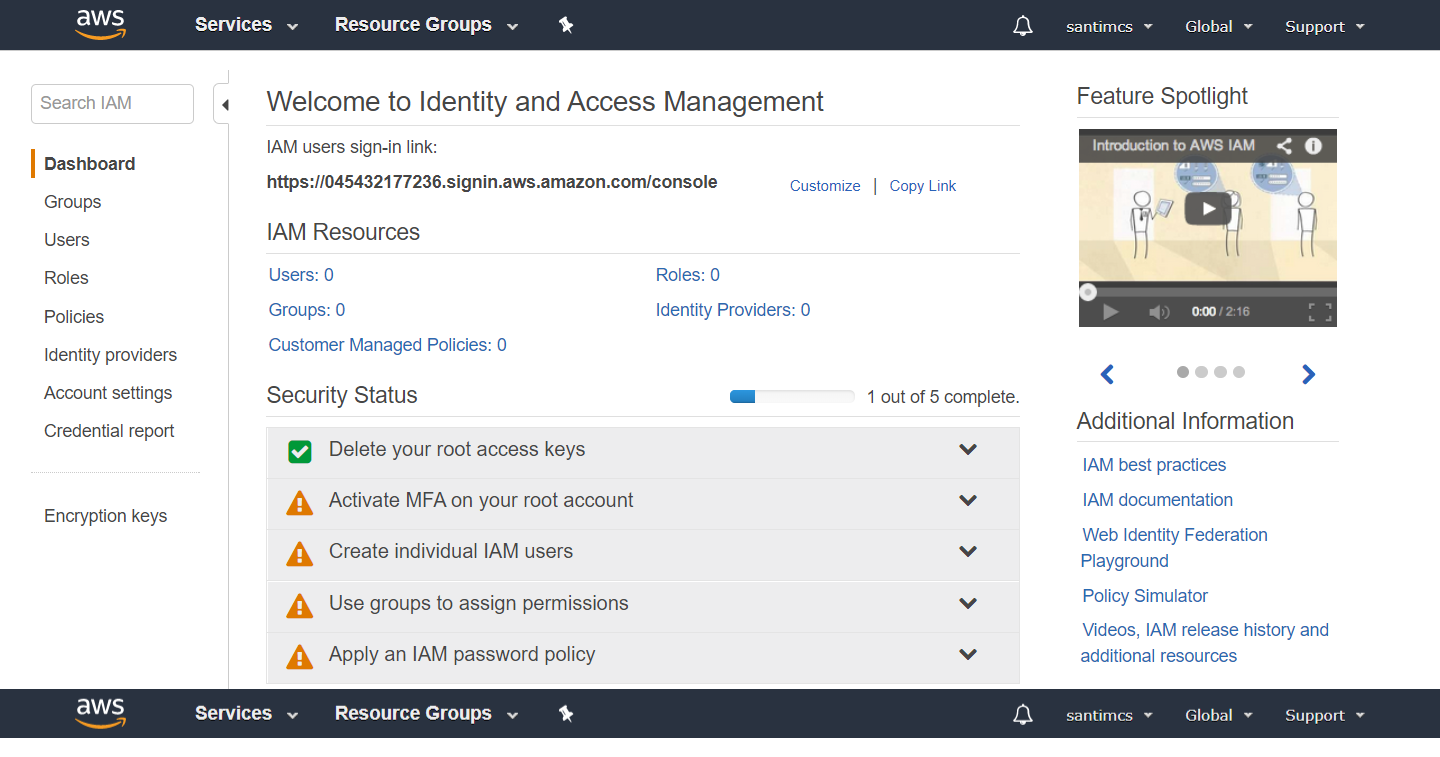Screen dimensions: 1440x757
Task: Open Customer Managed Policies: 0 link
Action: [x=388, y=345]
